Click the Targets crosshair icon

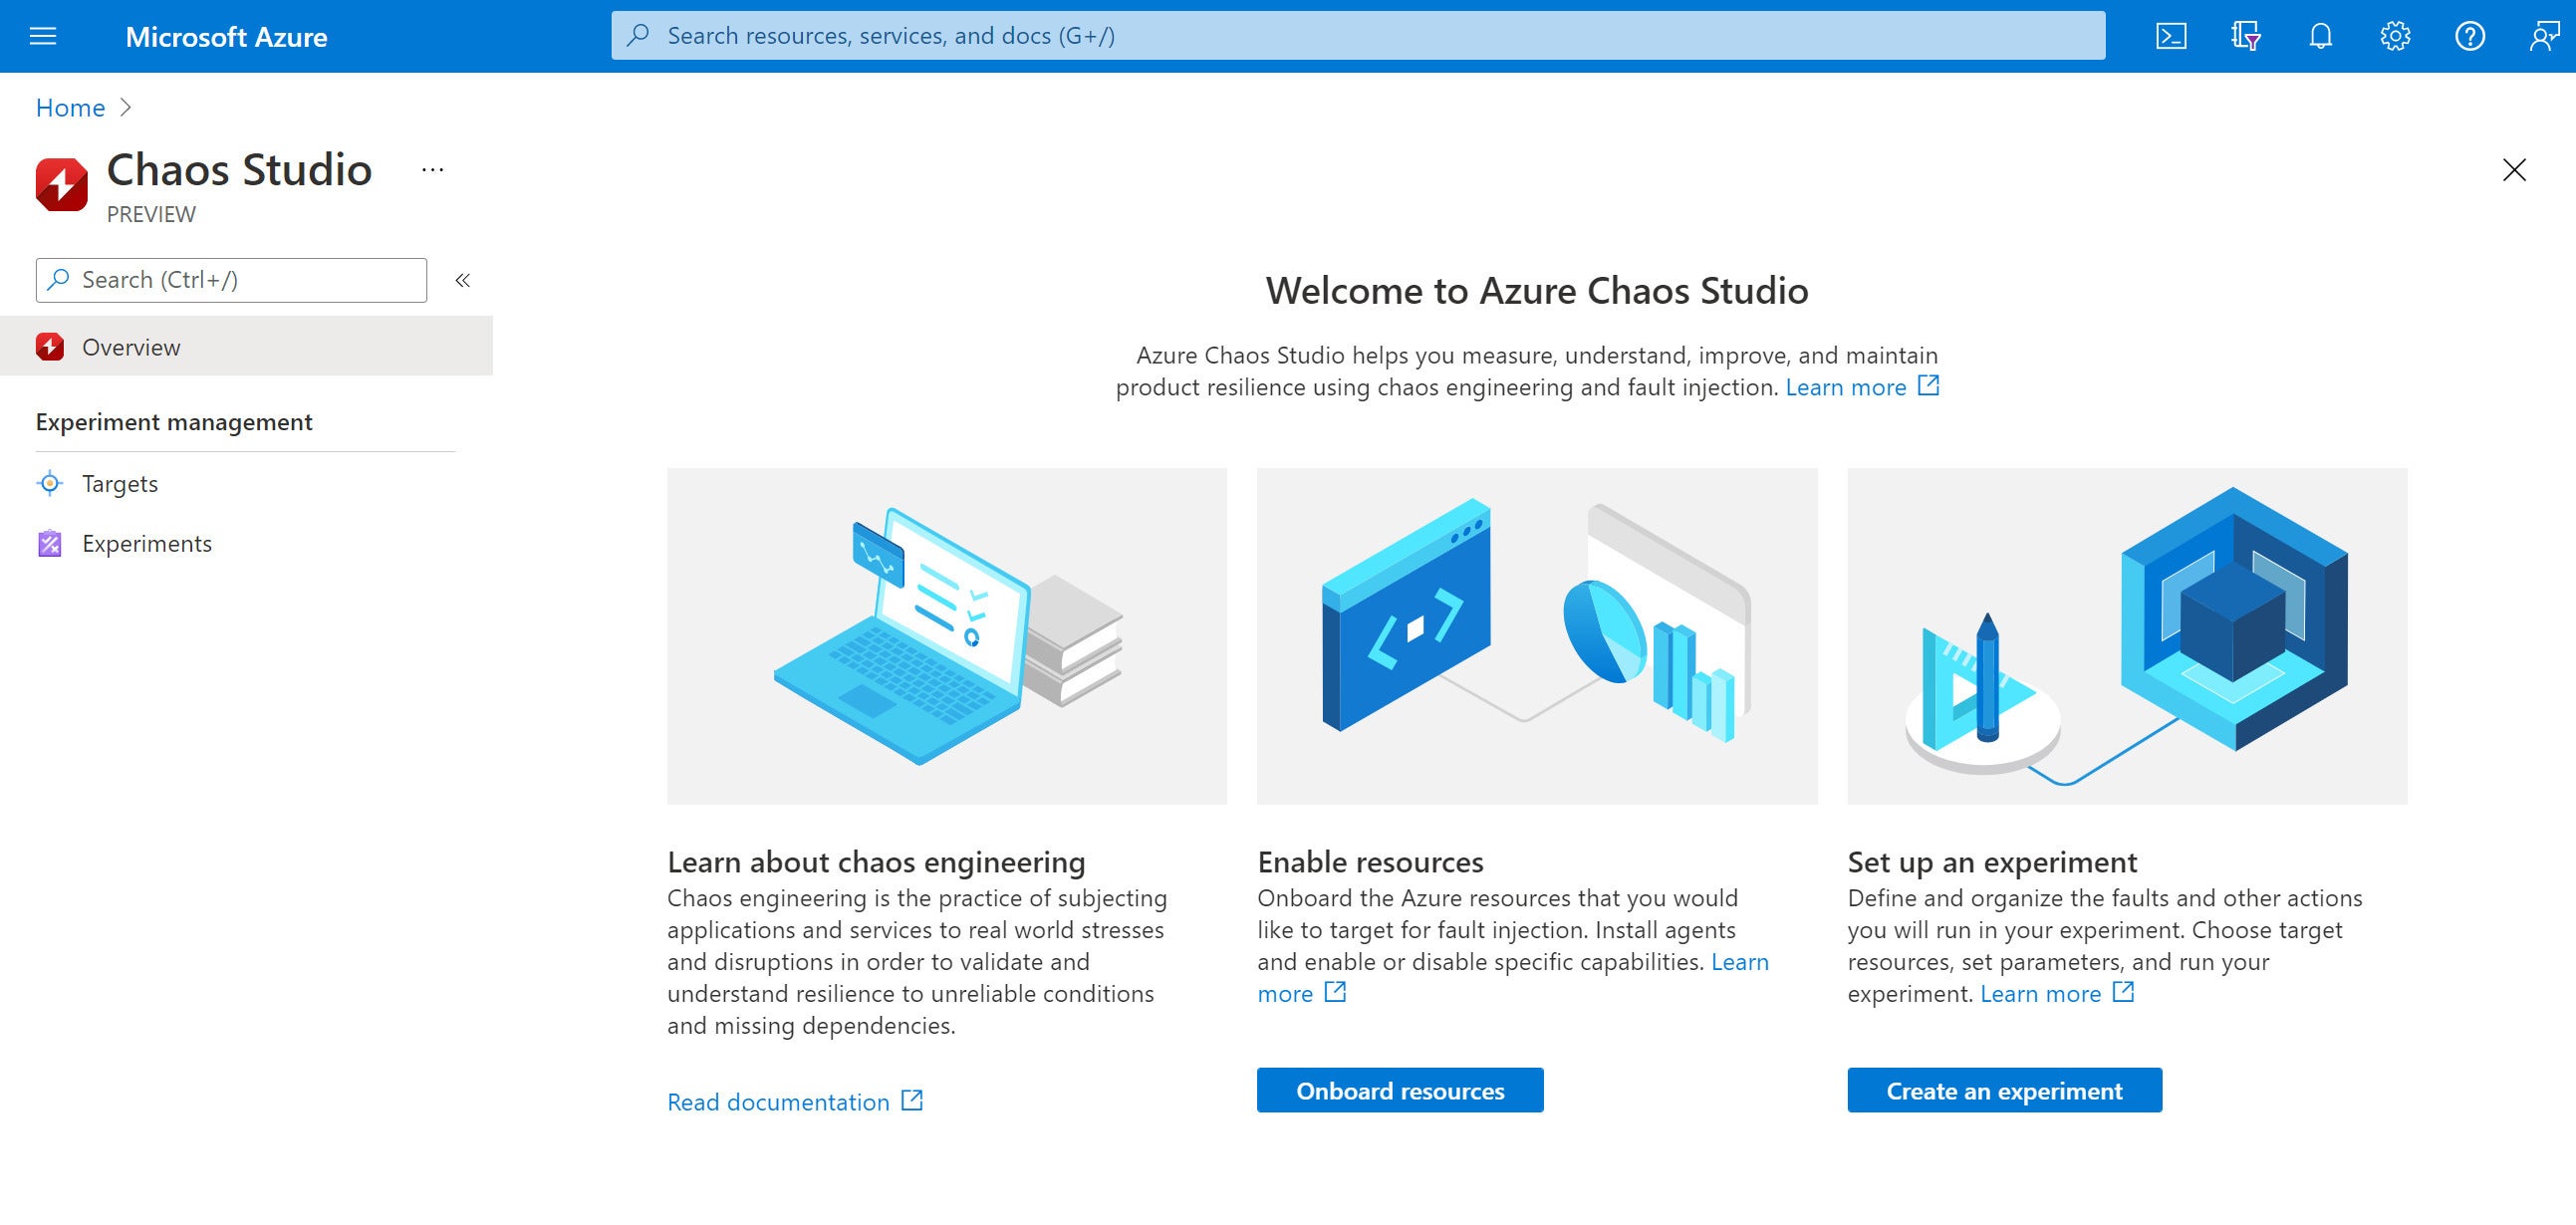(49, 483)
